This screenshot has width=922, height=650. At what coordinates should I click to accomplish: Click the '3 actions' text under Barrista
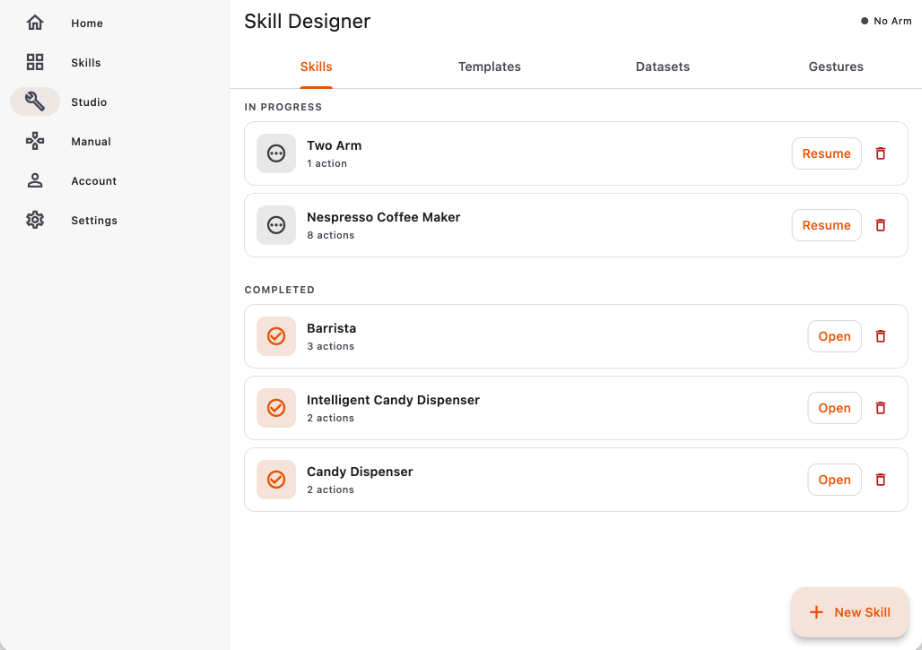[330, 346]
